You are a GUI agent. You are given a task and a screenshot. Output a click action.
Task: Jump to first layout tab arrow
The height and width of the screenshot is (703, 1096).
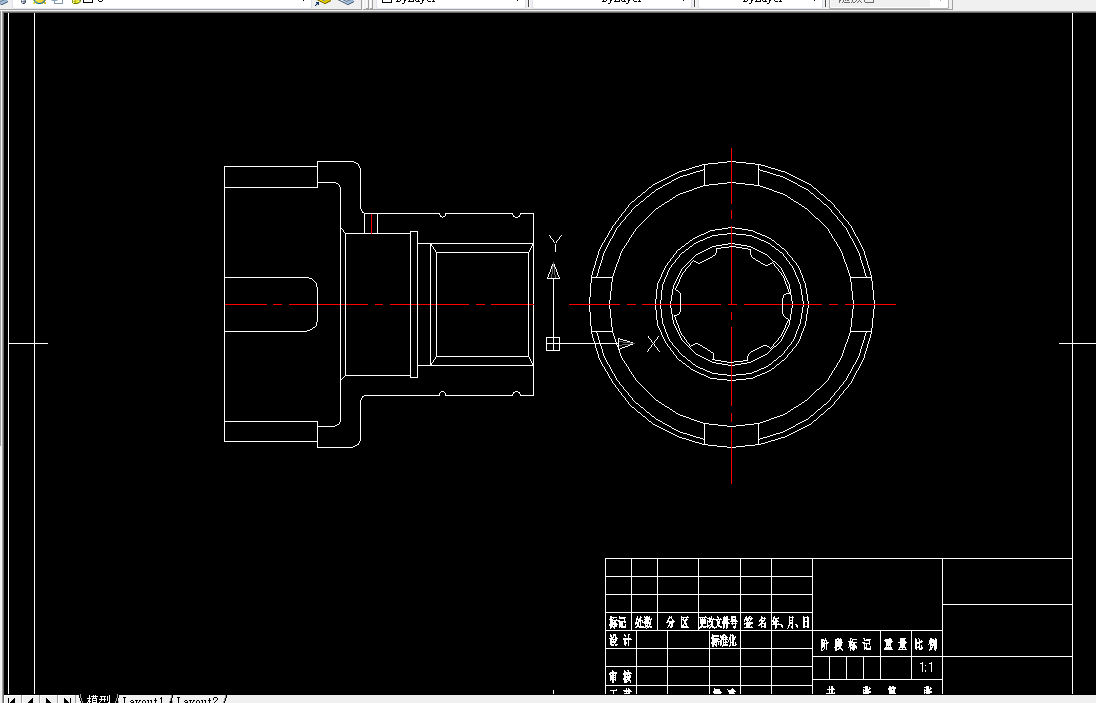coord(12,699)
